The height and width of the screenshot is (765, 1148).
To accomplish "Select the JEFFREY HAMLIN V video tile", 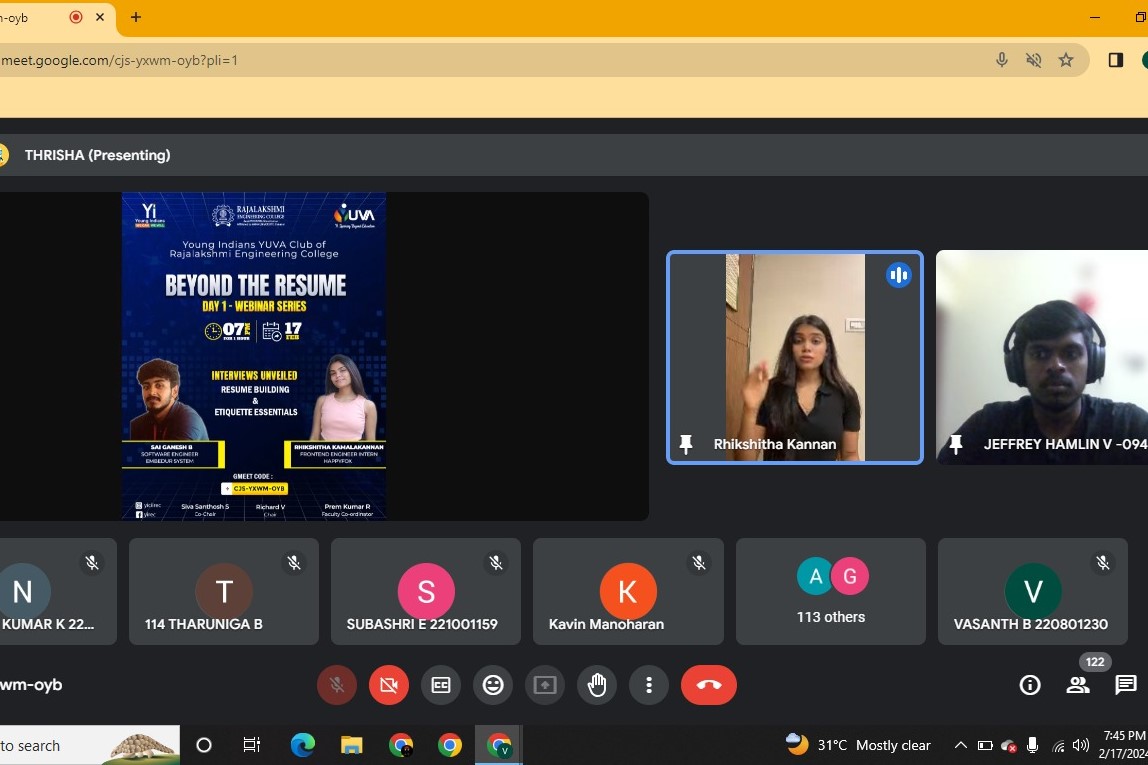I will point(1042,357).
